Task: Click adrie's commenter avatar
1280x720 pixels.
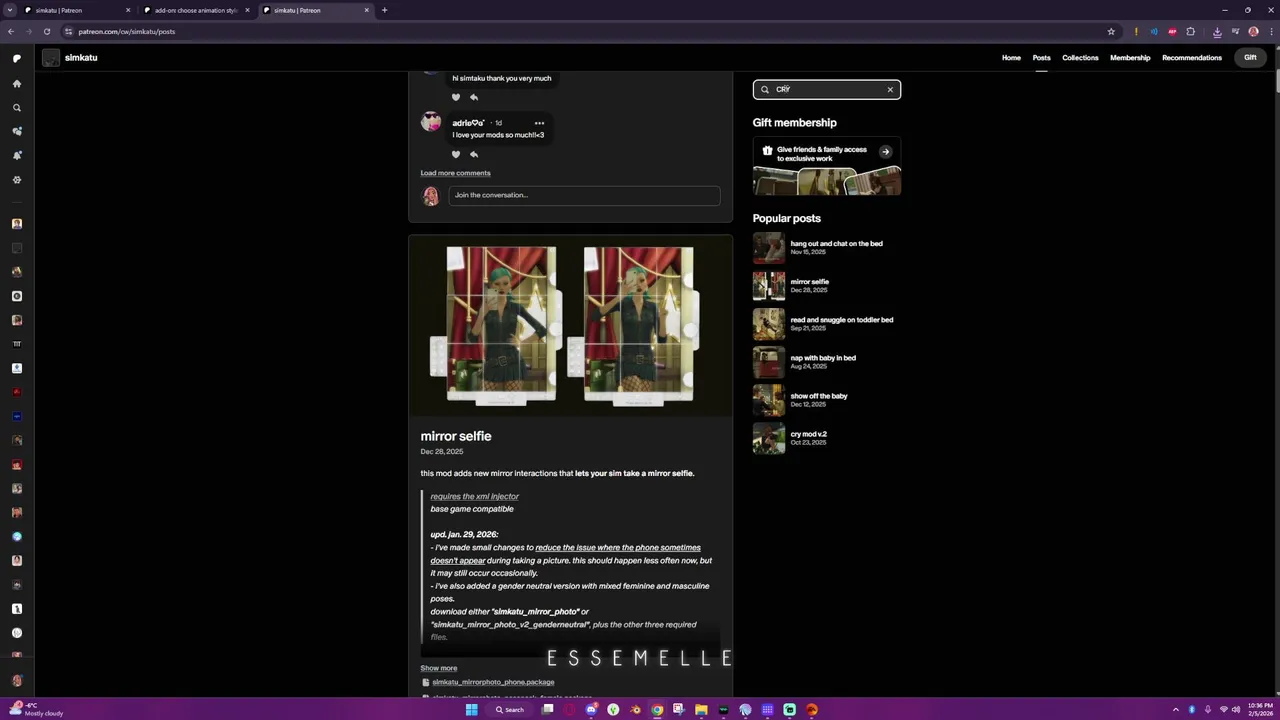Action: coord(431,122)
